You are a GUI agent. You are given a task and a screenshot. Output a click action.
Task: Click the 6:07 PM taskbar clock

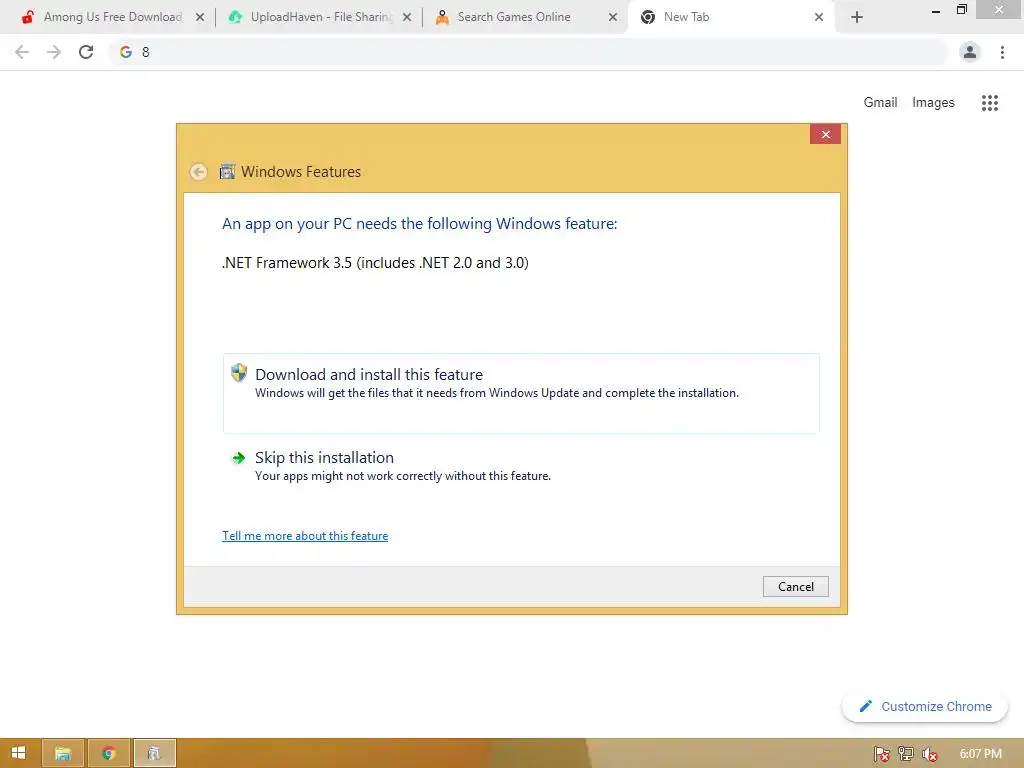pyautogui.click(x=980, y=754)
